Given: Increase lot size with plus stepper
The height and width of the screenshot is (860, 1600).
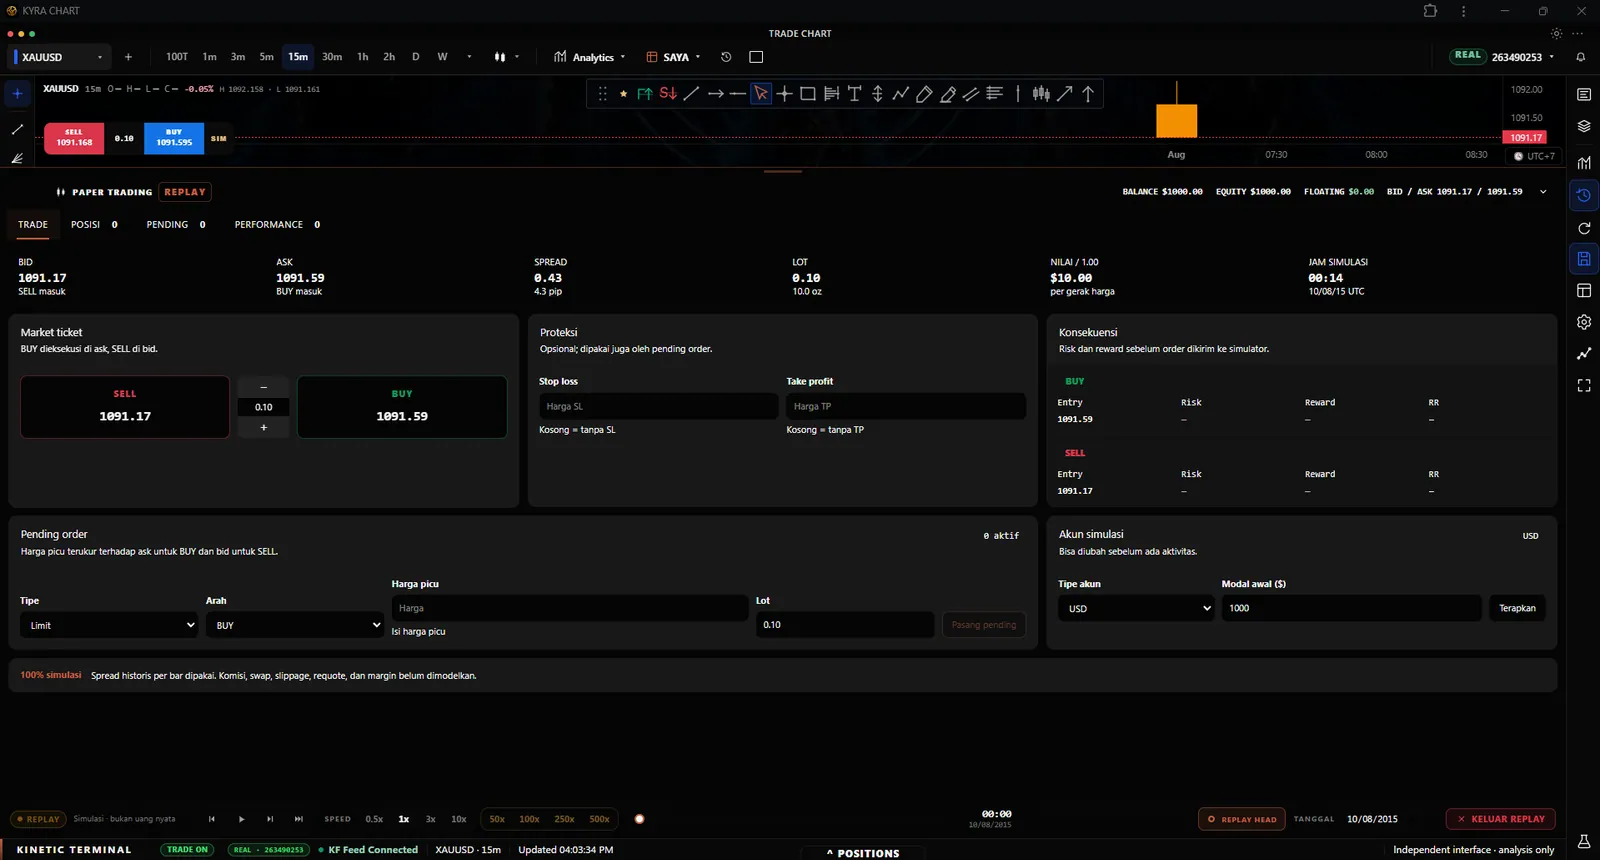Looking at the screenshot, I should tap(264, 428).
